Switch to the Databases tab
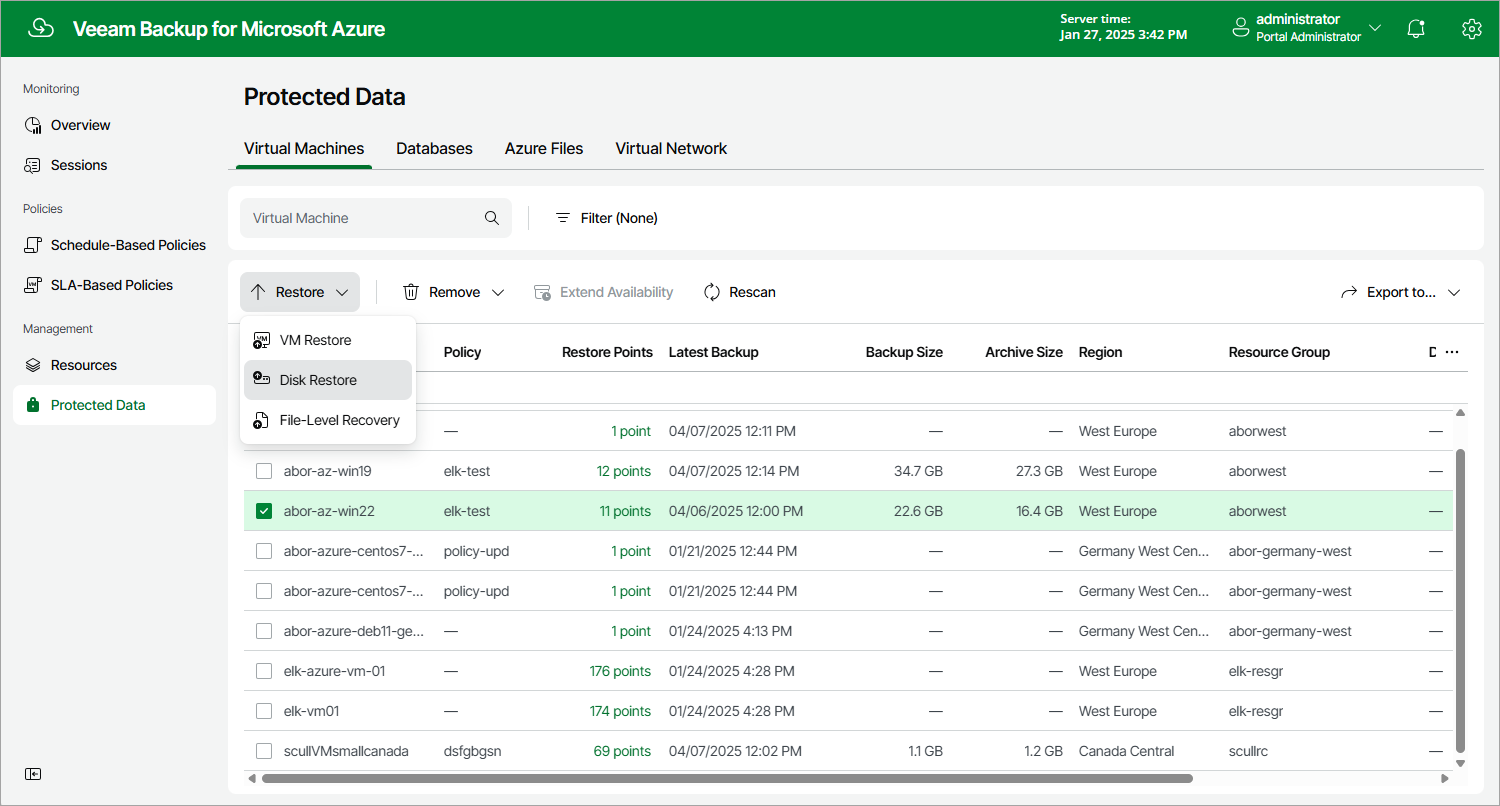Viewport: 1500px width, 806px height. pyautogui.click(x=434, y=148)
